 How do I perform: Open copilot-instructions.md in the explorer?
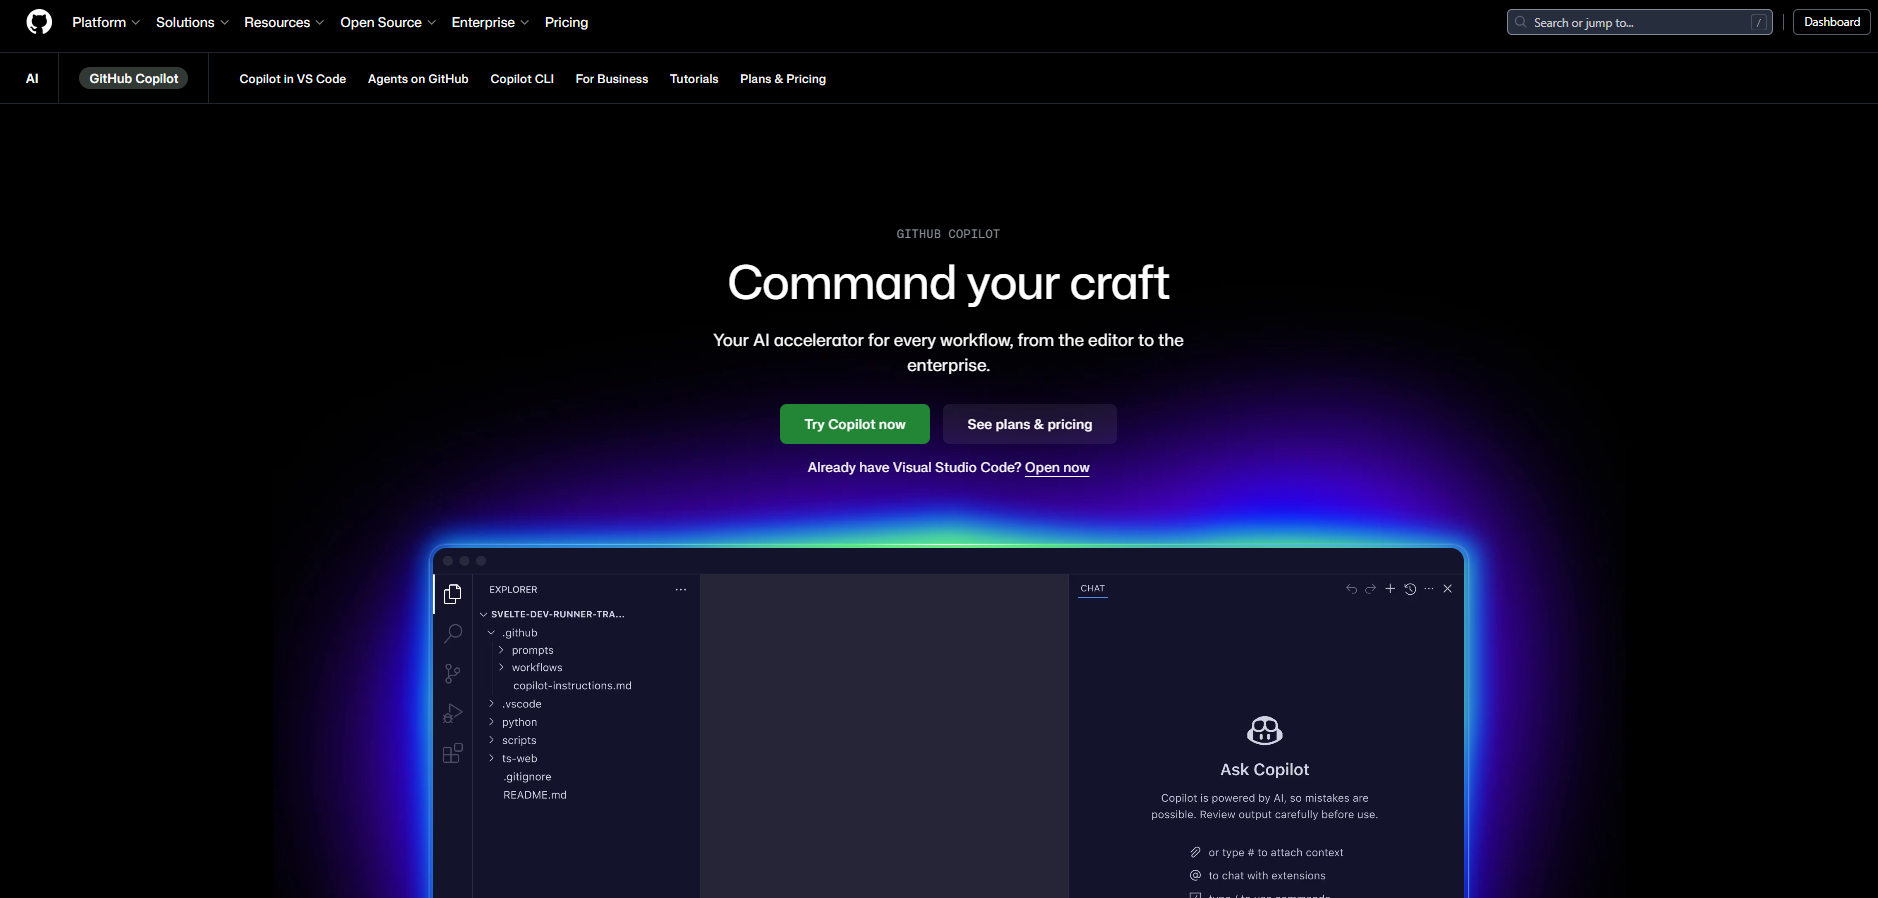coord(572,686)
